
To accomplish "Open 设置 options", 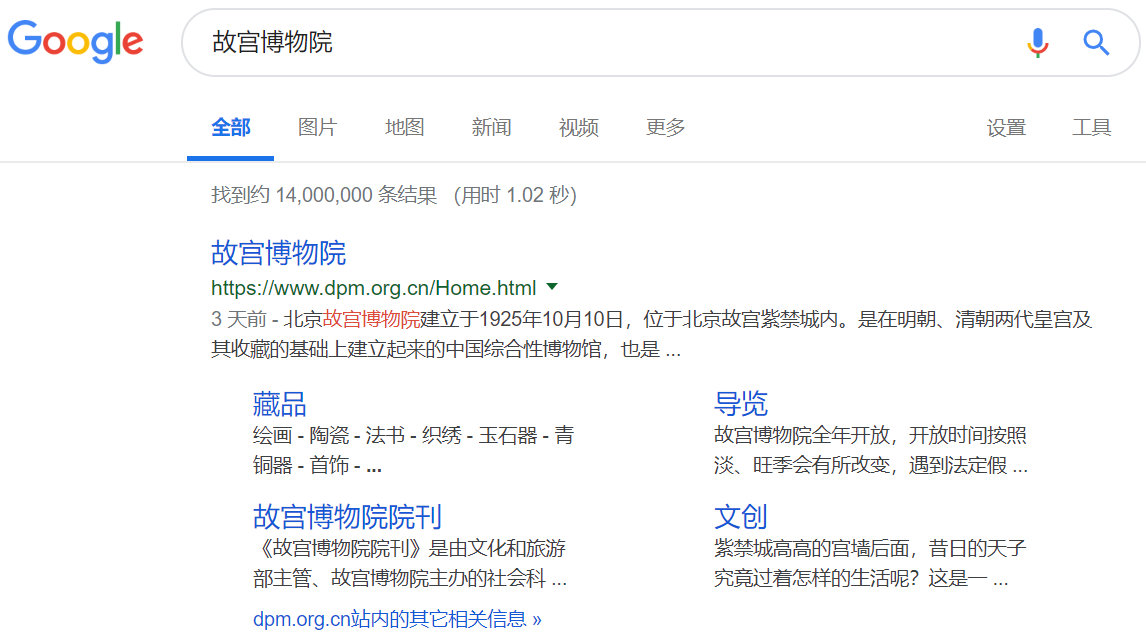I will pos(1006,128).
